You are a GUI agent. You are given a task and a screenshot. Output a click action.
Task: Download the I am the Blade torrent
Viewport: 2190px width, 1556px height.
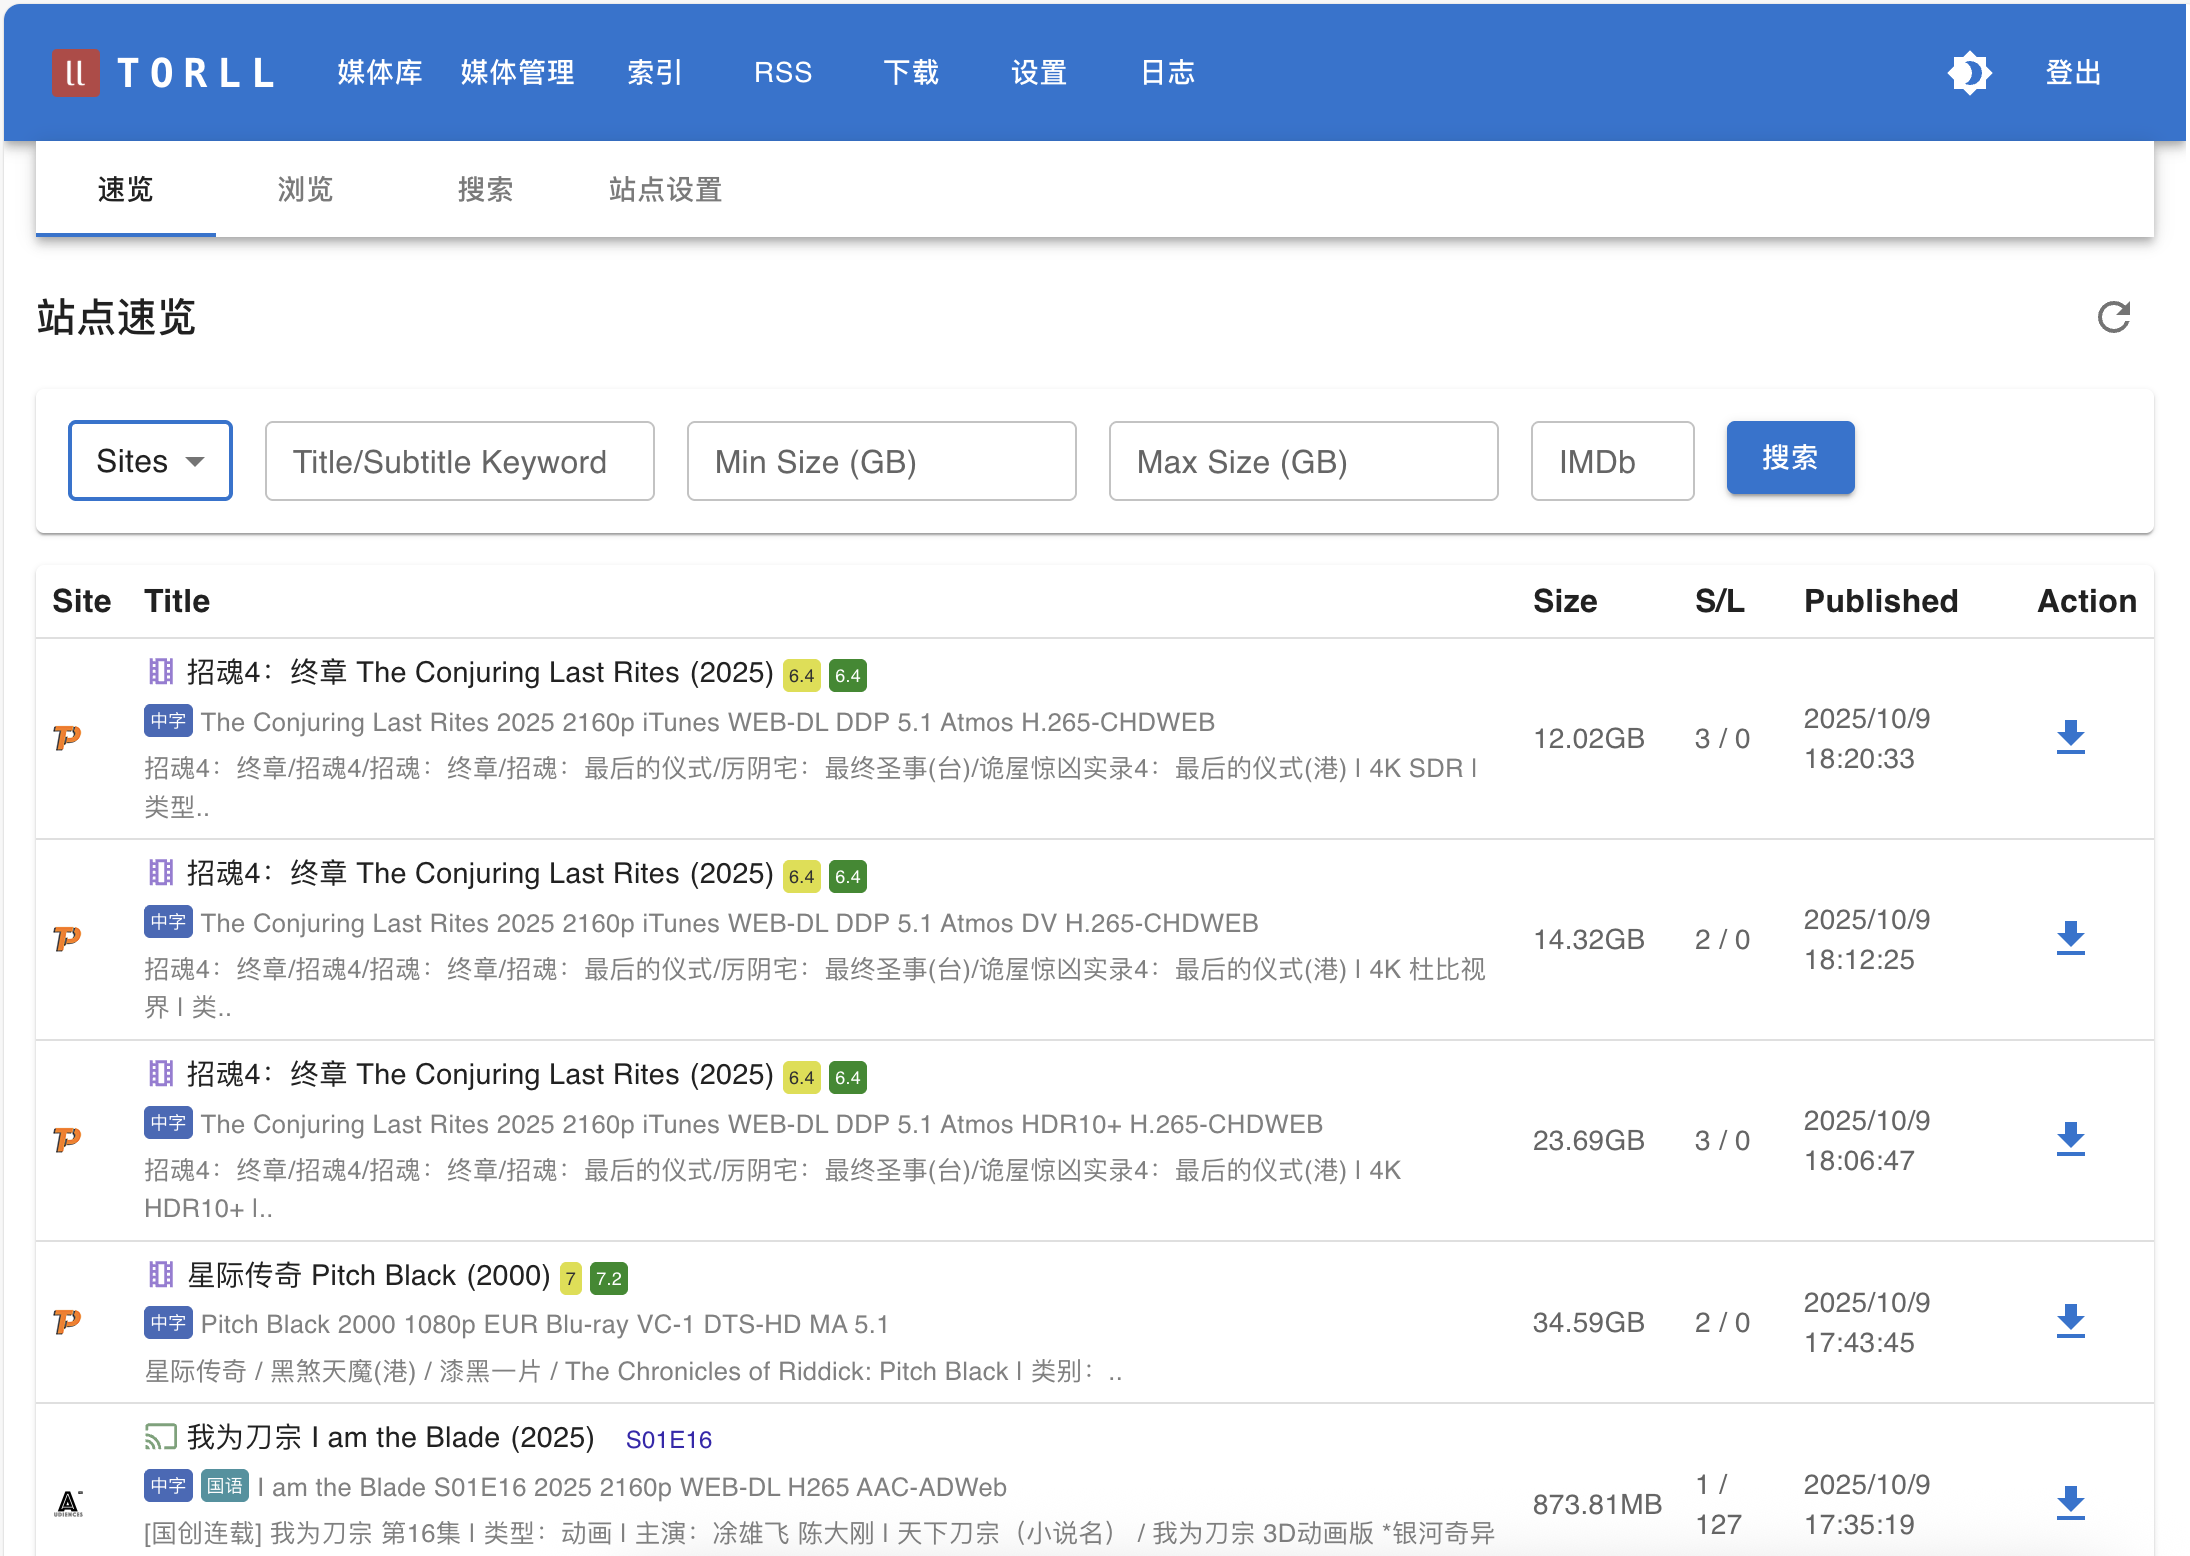[x=2070, y=1504]
